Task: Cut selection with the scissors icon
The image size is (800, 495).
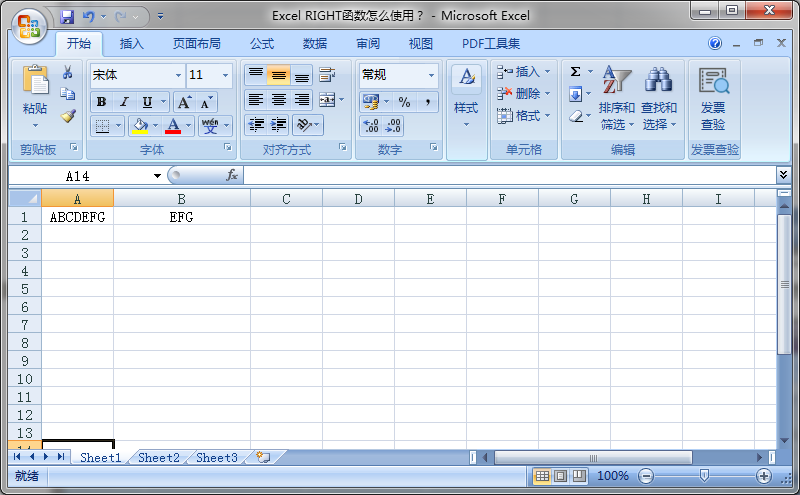Action: (x=67, y=72)
